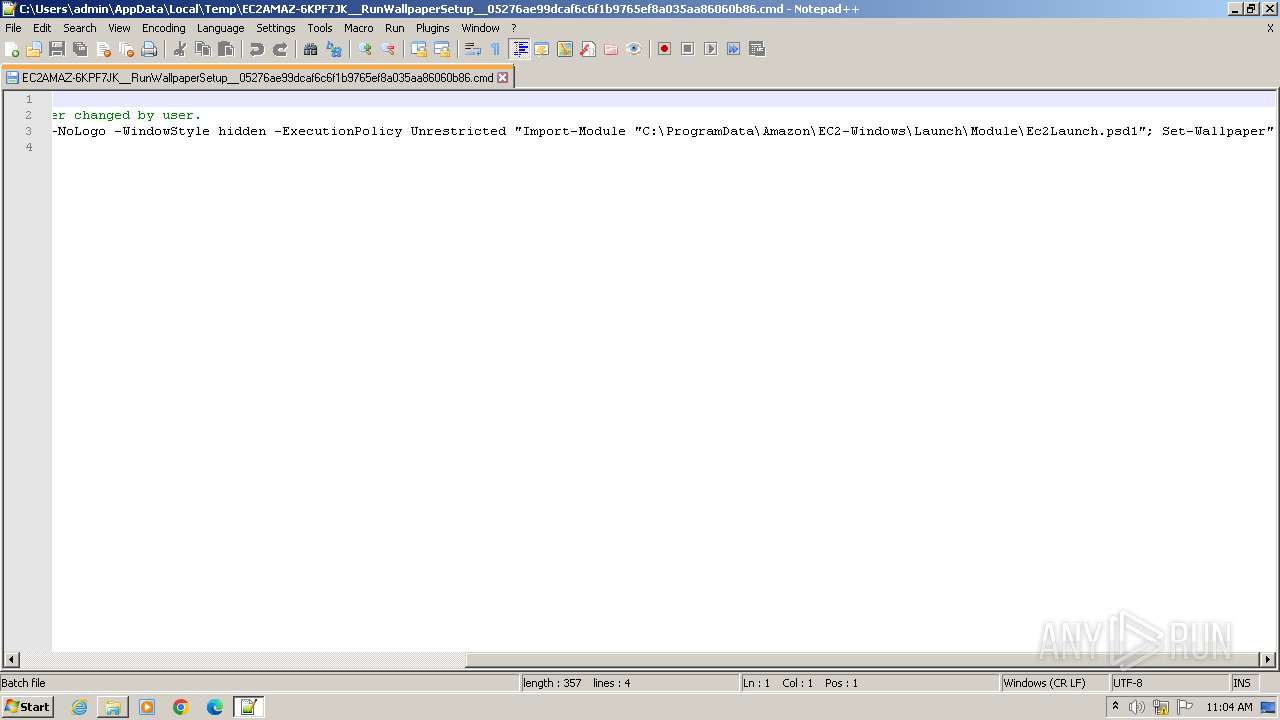Toggle folder as workspace icon
This screenshot has width=1280, height=720.
[611, 49]
